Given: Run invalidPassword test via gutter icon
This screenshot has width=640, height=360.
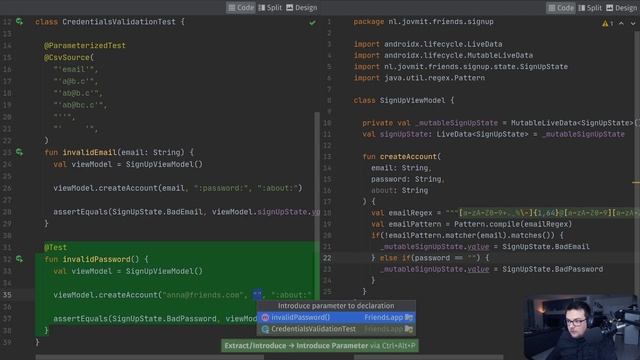Looking at the screenshot, I should pyautogui.click(x=19, y=259).
